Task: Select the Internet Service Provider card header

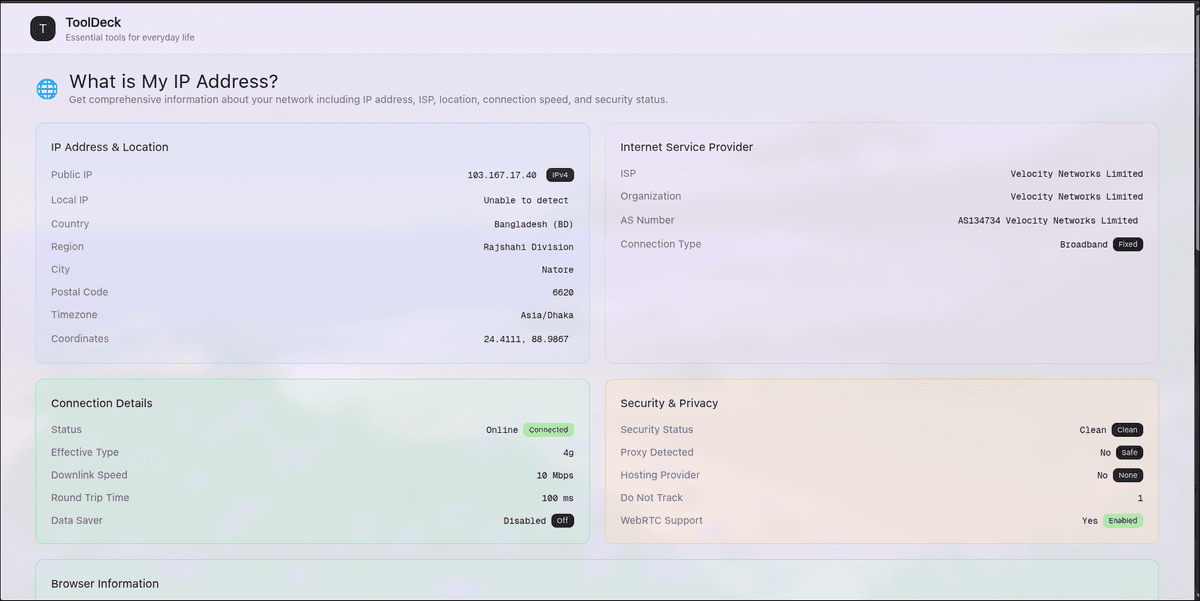Action: click(x=686, y=147)
